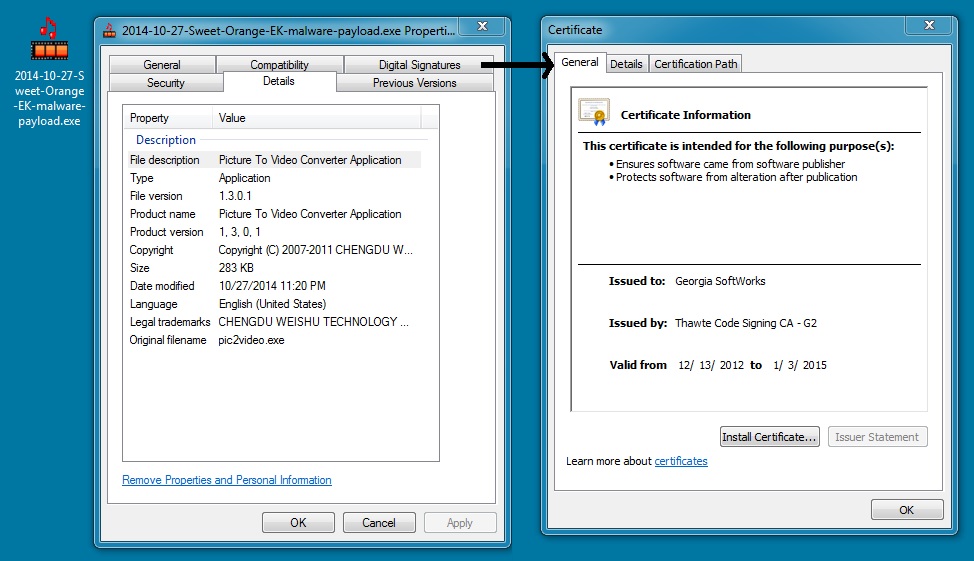974x561 pixels.
Task: Click the expiry date 1/3/2015
Action: [799, 365]
